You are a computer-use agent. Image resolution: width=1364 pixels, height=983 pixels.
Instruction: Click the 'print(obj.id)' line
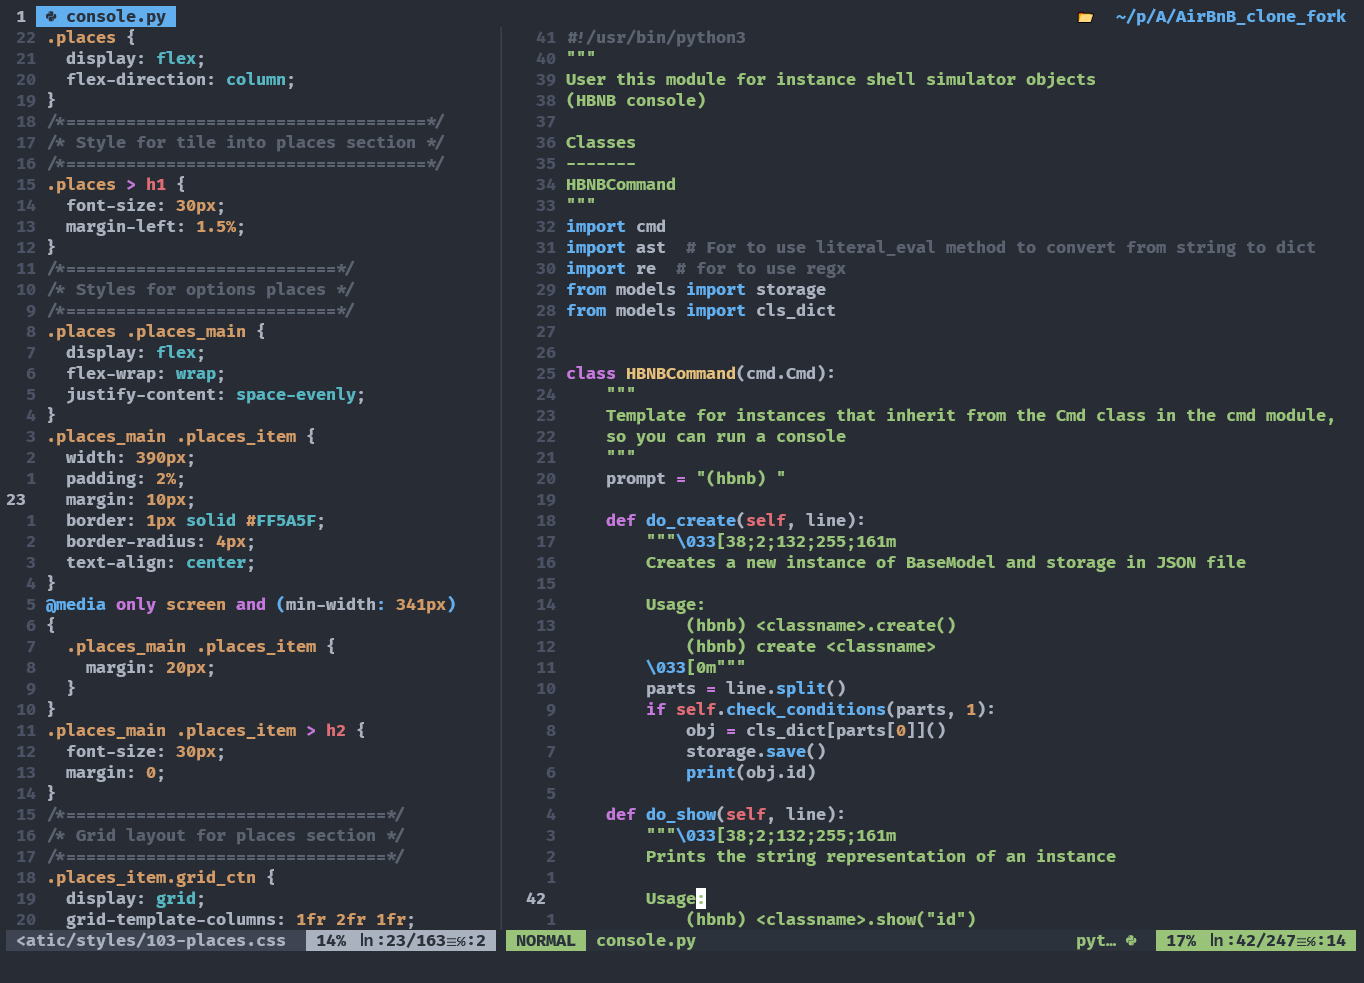point(751,773)
